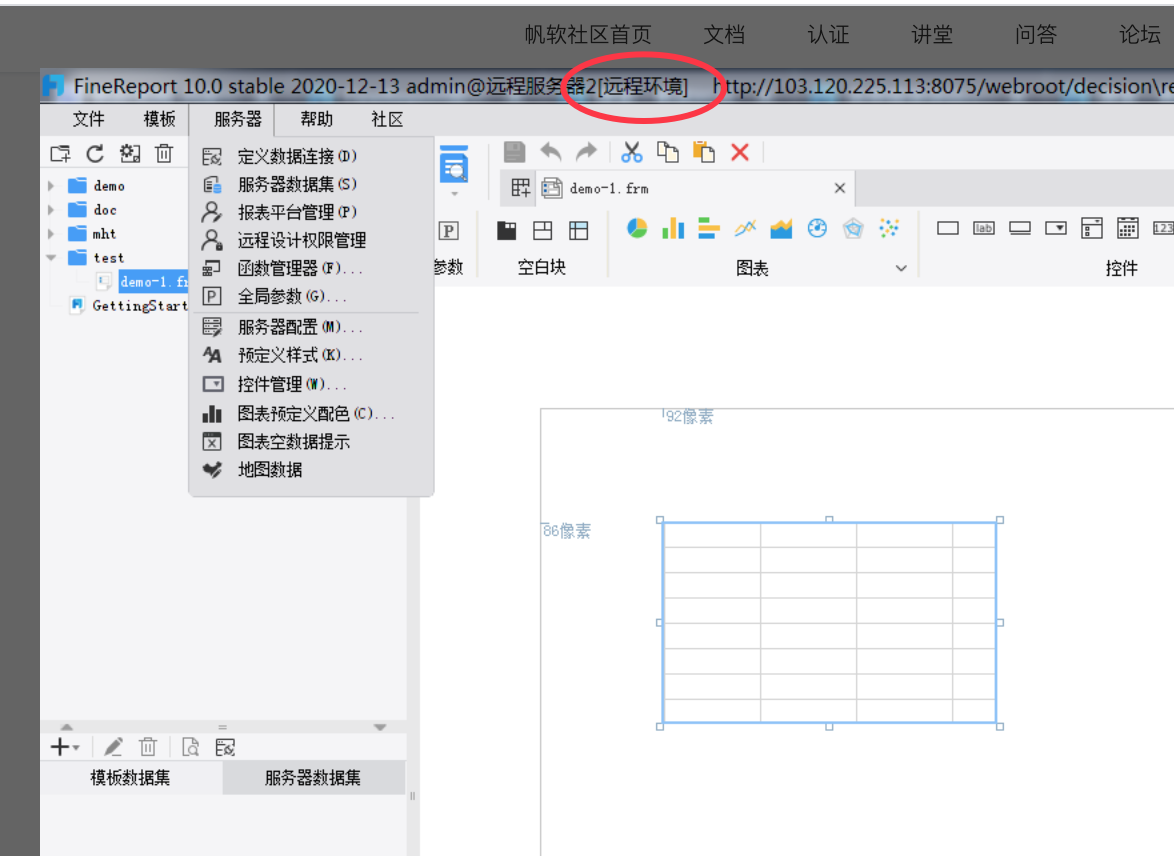Image resolution: width=1174 pixels, height=856 pixels.
Task: Click the undo arrow icon
Action: click(x=551, y=152)
